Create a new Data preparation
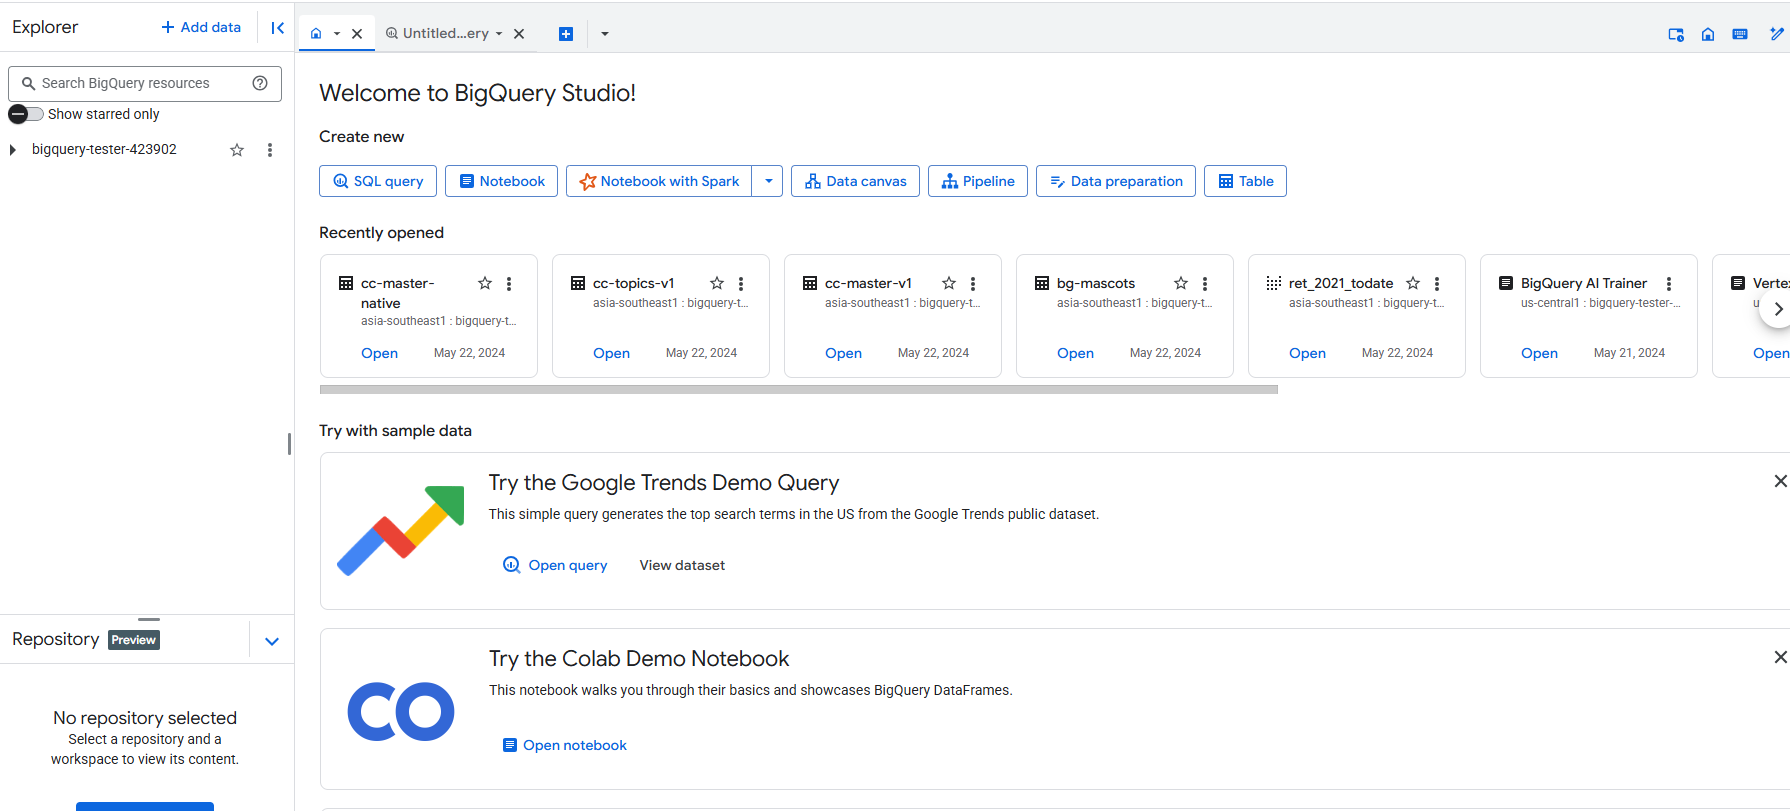1790x811 pixels. 1115,181
